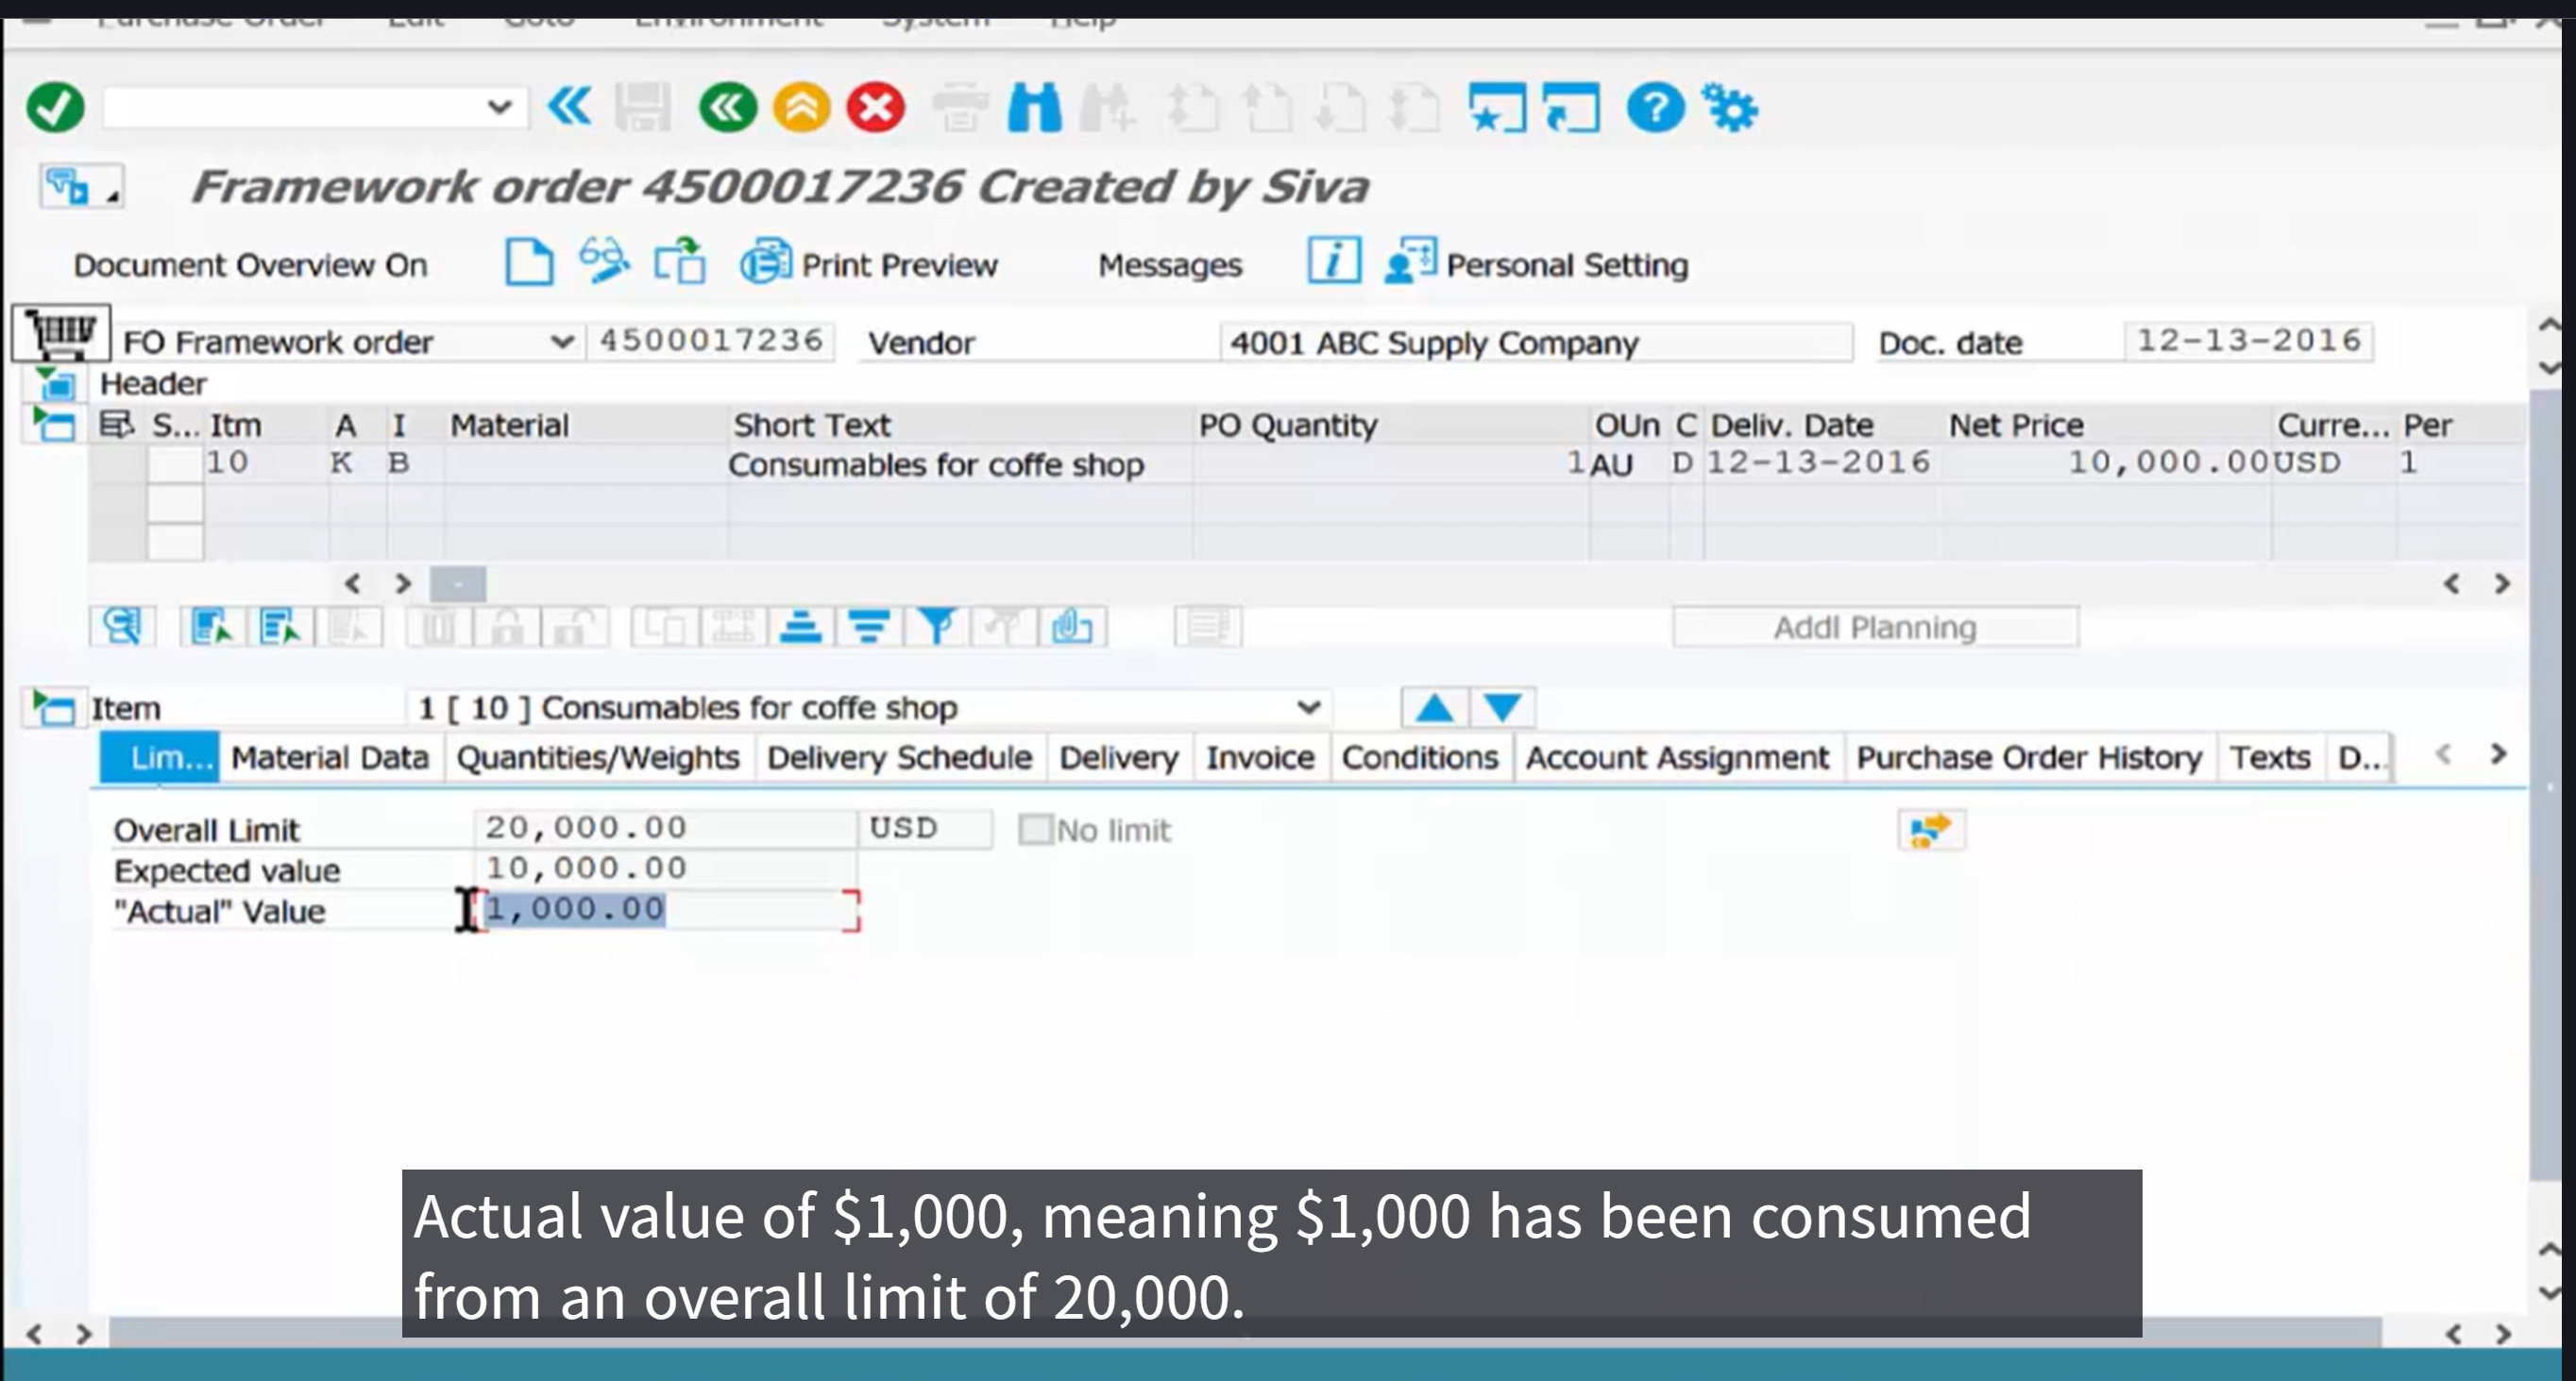Click the Document Overview On button
2576x1381 pixels.
click(250, 265)
